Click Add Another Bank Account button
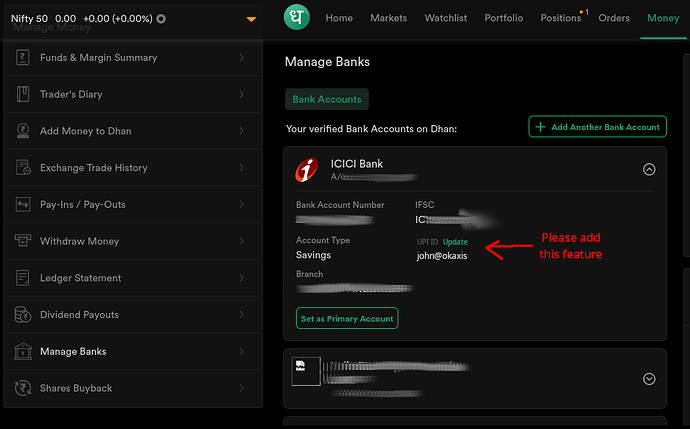690x429 pixels. pyautogui.click(x=598, y=127)
